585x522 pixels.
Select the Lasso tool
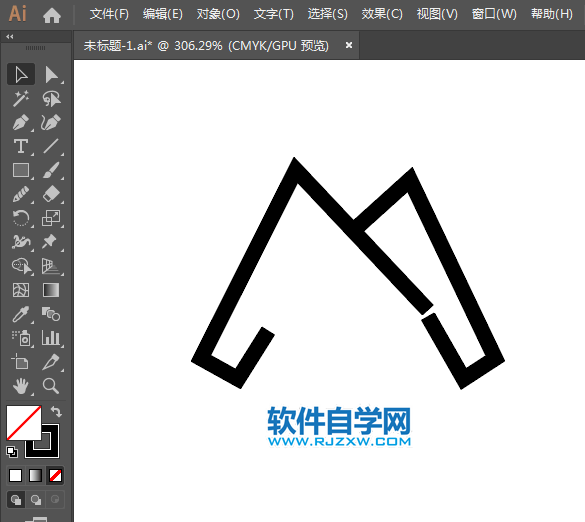tap(51, 99)
